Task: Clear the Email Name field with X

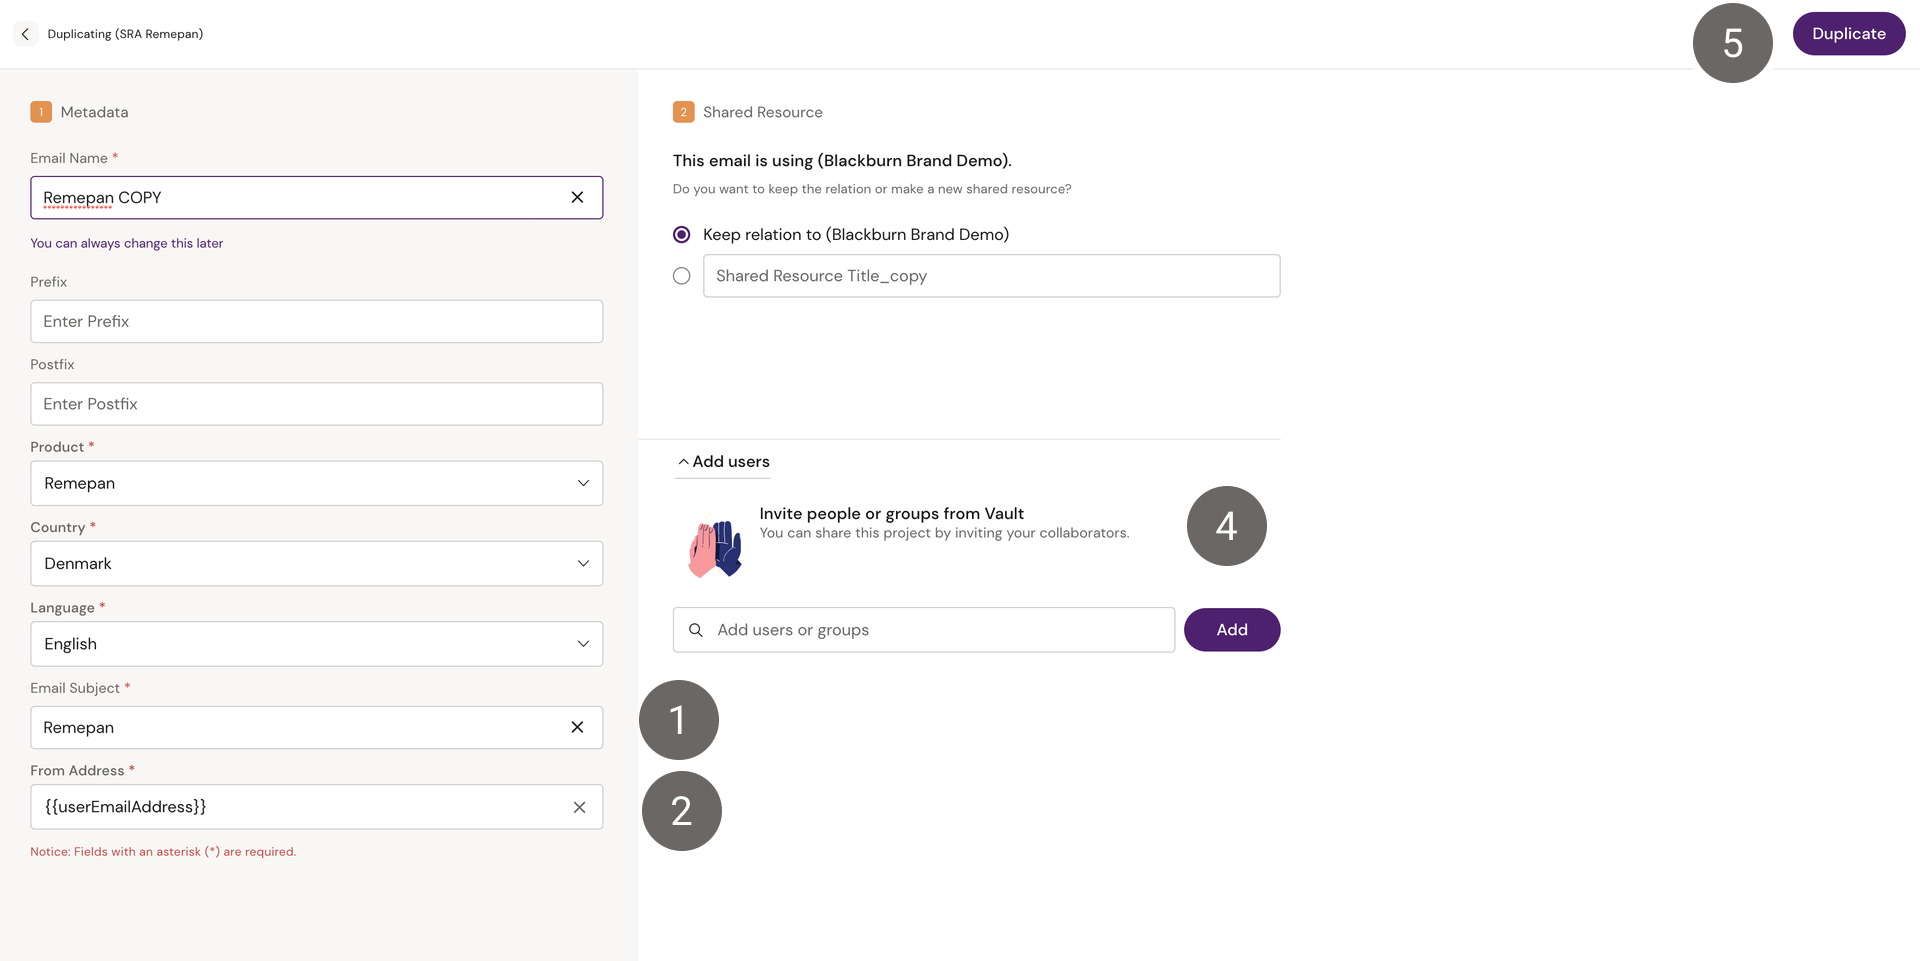Action: coord(577,198)
